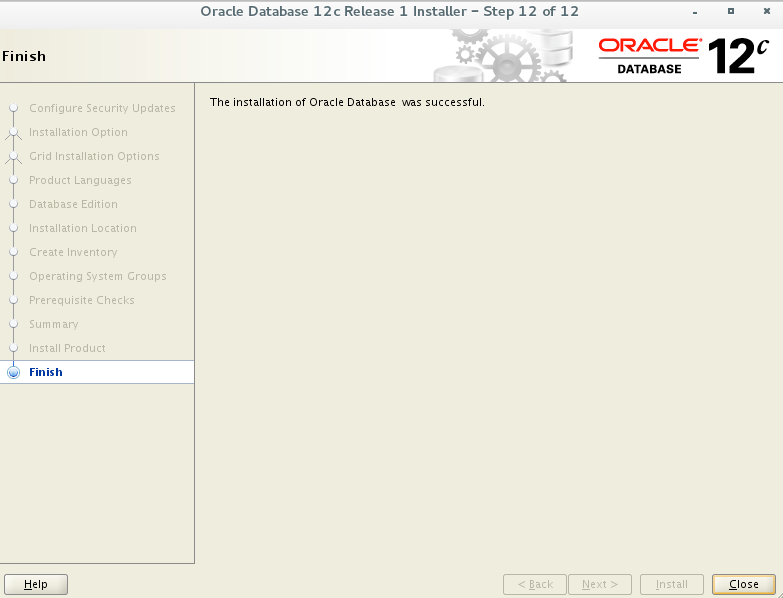Select the Summary step
The height and width of the screenshot is (598, 783).
(54, 324)
